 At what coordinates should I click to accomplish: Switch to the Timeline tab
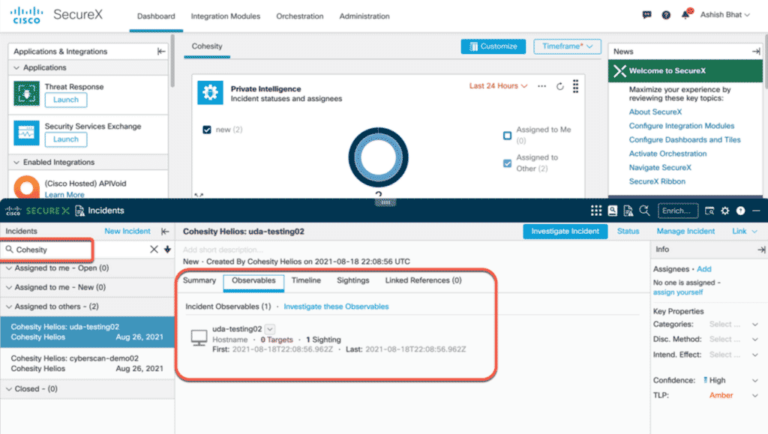click(306, 281)
